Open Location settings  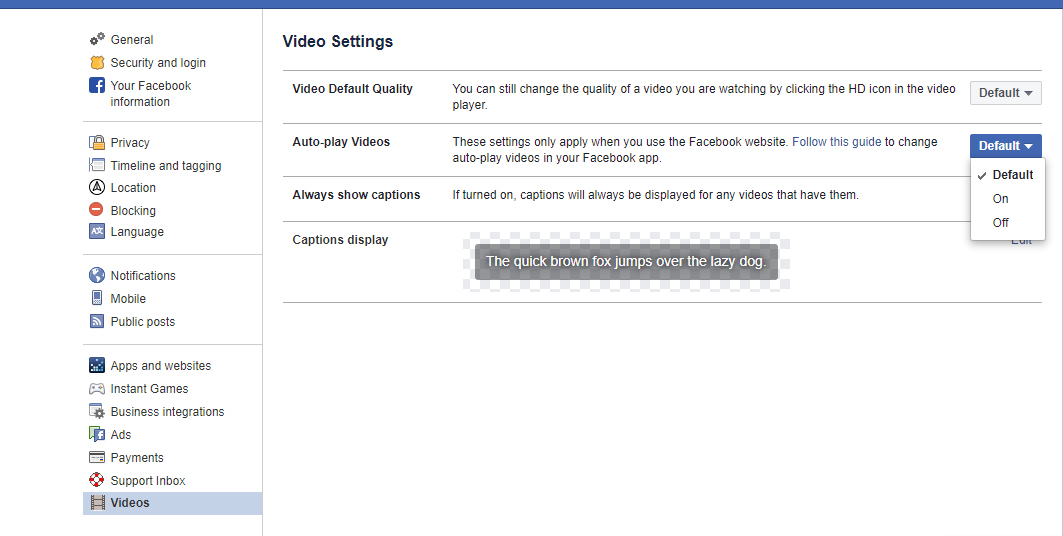(133, 188)
